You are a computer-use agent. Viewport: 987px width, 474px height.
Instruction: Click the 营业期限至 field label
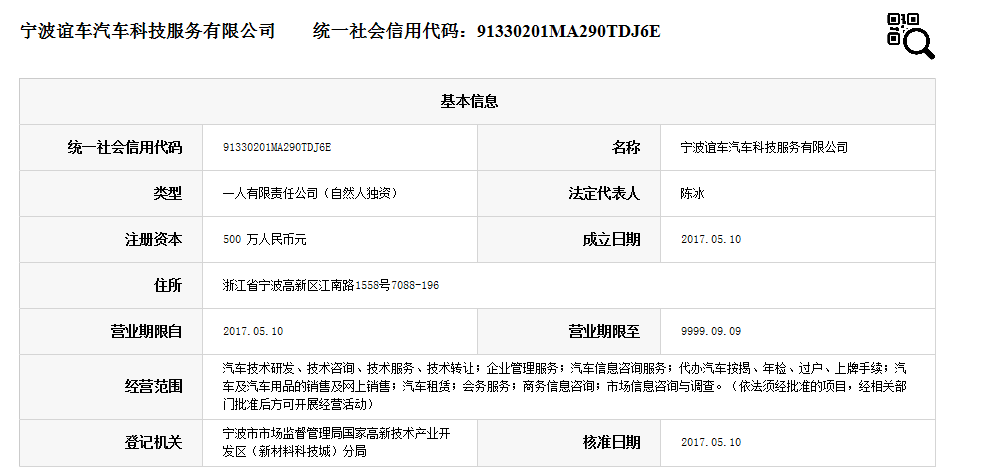coord(604,331)
